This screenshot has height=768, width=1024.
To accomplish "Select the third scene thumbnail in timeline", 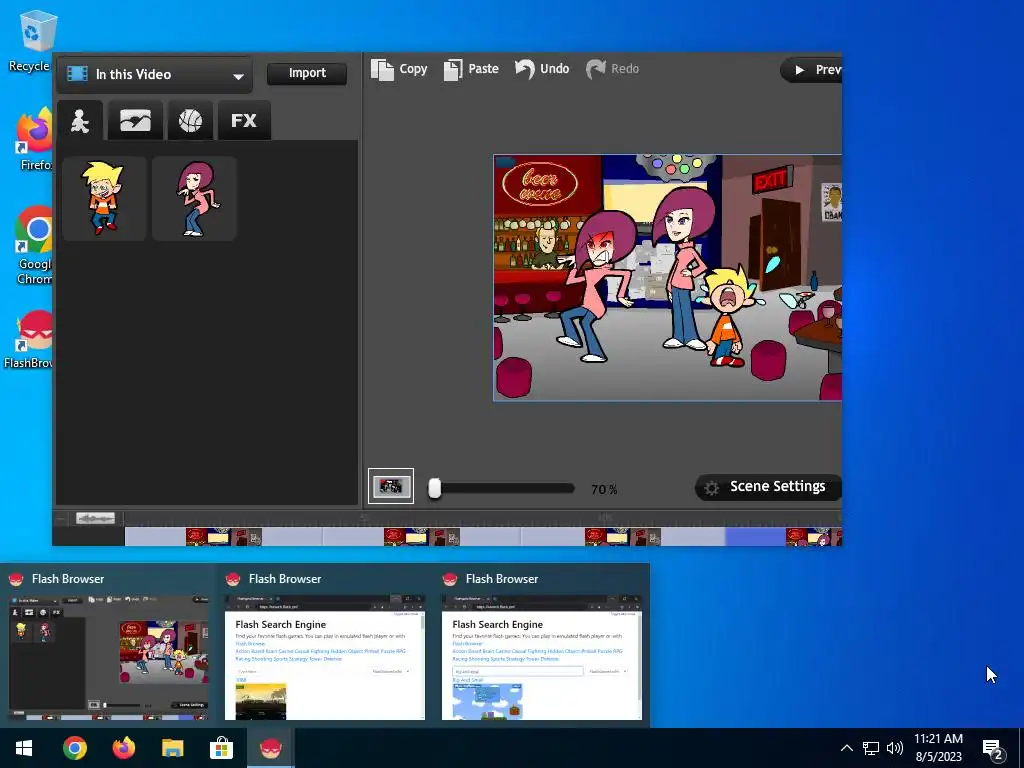I will pyautogui.click(x=622, y=537).
